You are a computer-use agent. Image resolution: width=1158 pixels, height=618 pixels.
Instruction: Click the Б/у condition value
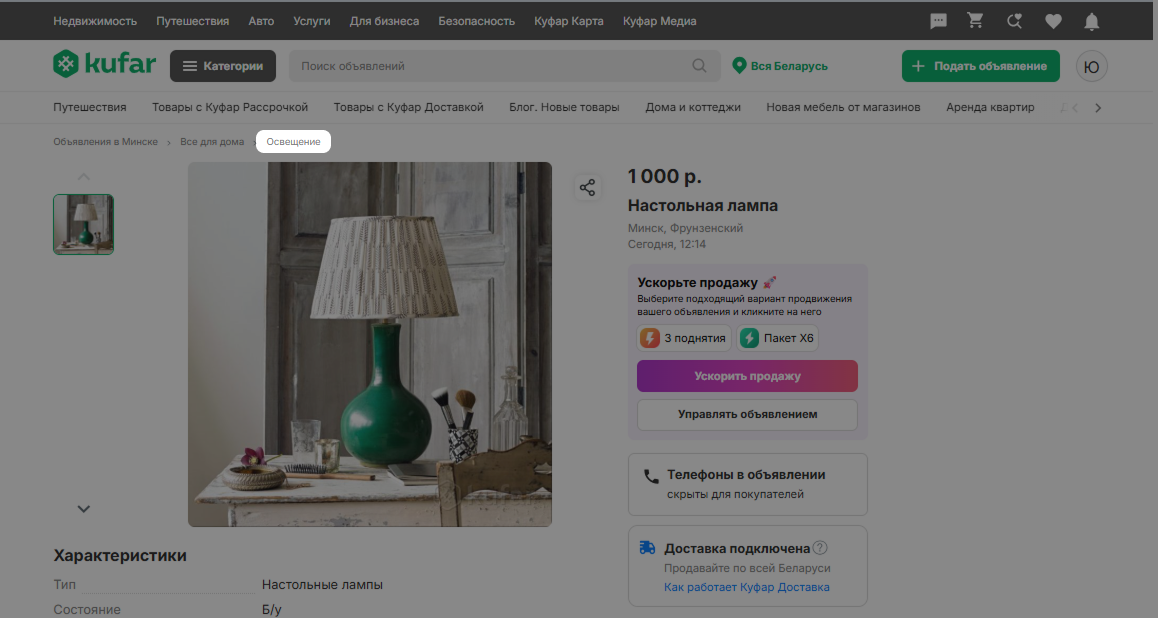(272, 610)
